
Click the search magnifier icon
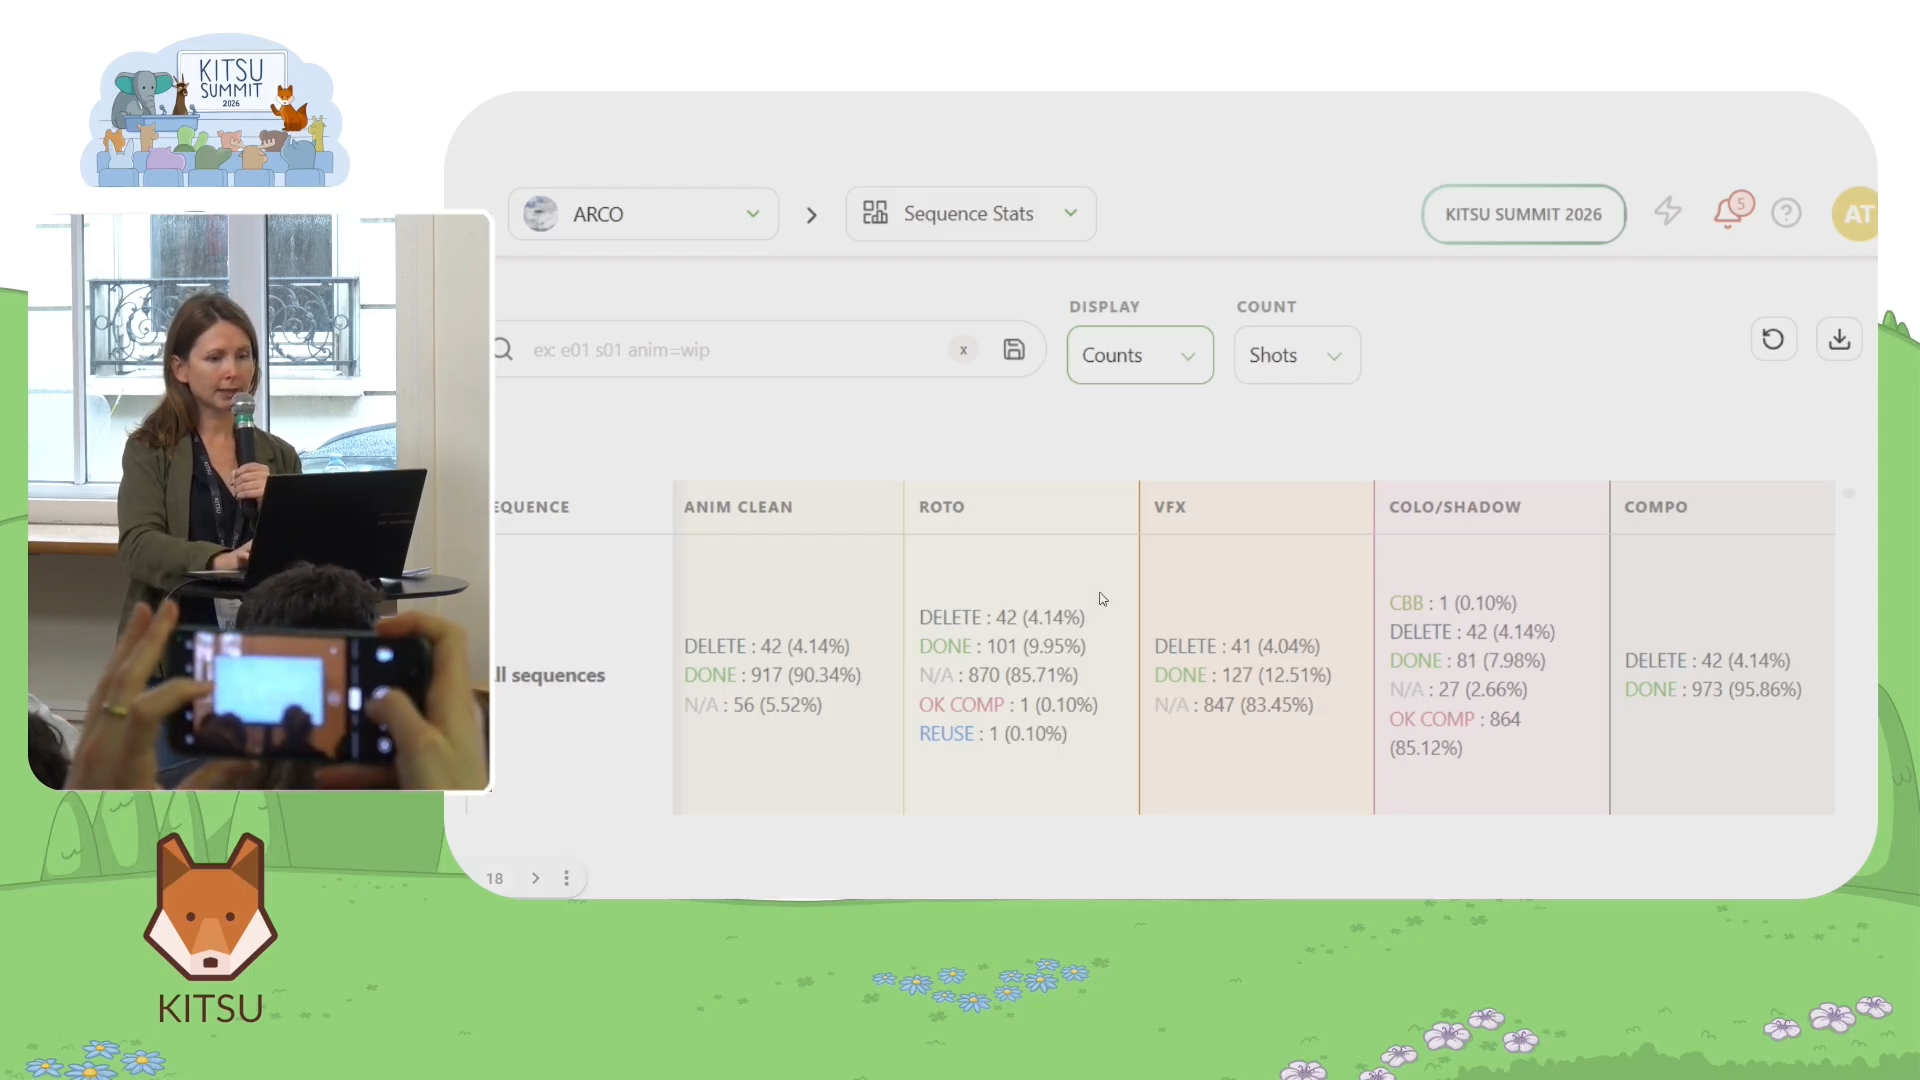click(x=504, y=350)
